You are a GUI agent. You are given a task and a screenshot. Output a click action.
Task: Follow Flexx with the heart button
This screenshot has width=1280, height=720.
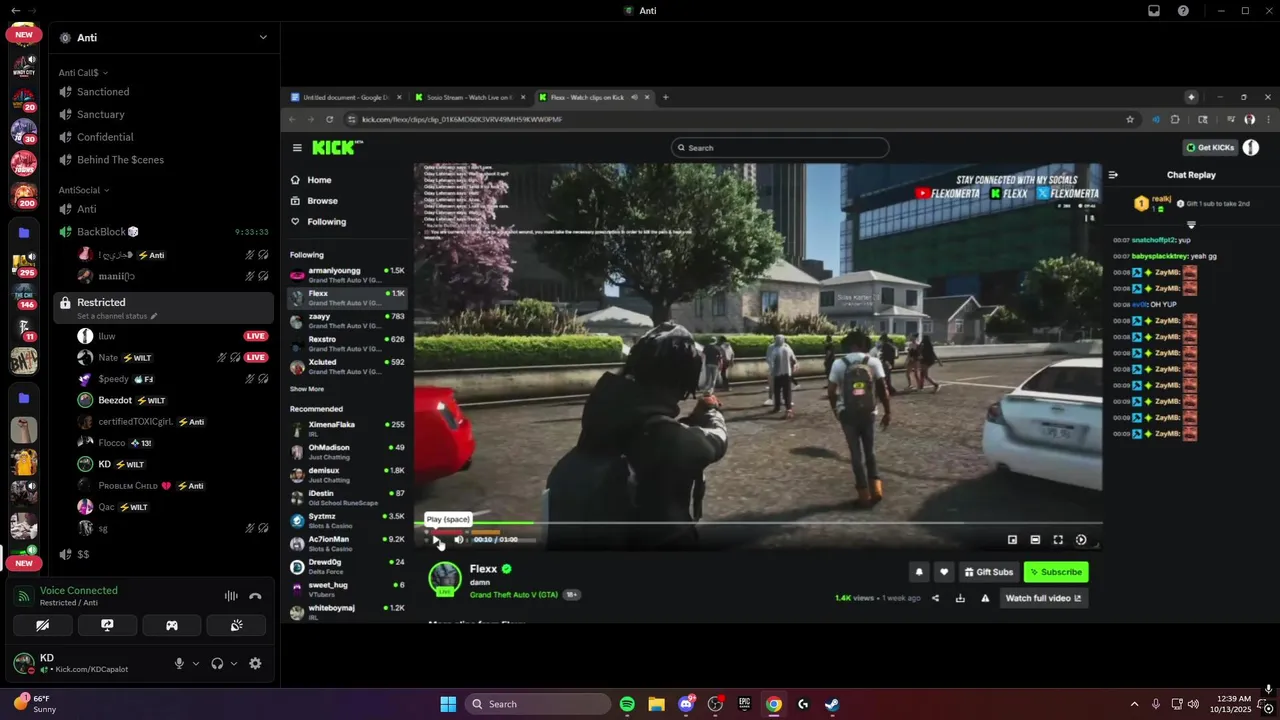944,572
